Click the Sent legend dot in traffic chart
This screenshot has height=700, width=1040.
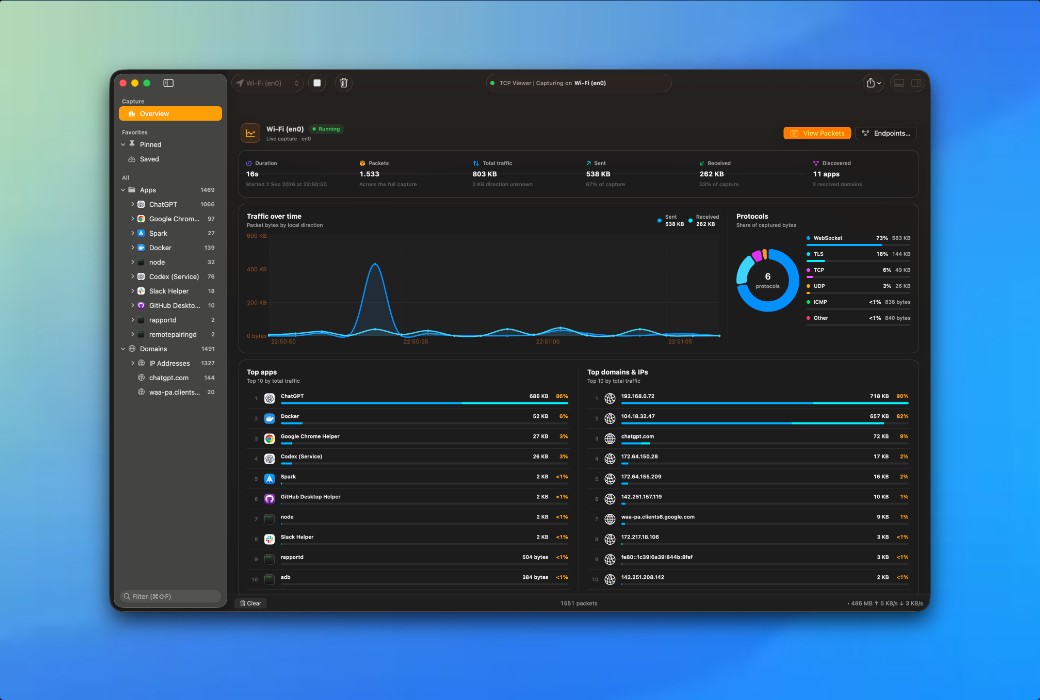pyautogui.click(x=659, y=220)
